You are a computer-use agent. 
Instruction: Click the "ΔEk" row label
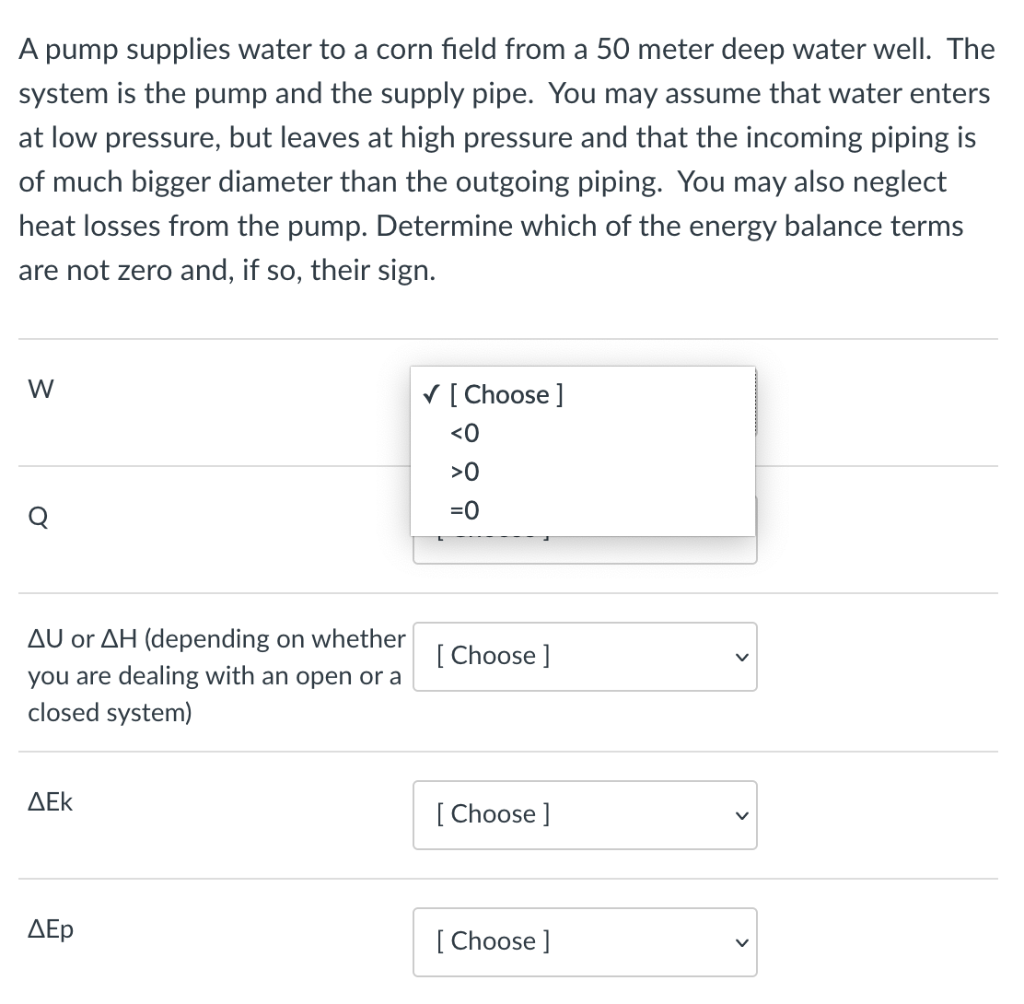pyautogui.click(x=50, y=802)
